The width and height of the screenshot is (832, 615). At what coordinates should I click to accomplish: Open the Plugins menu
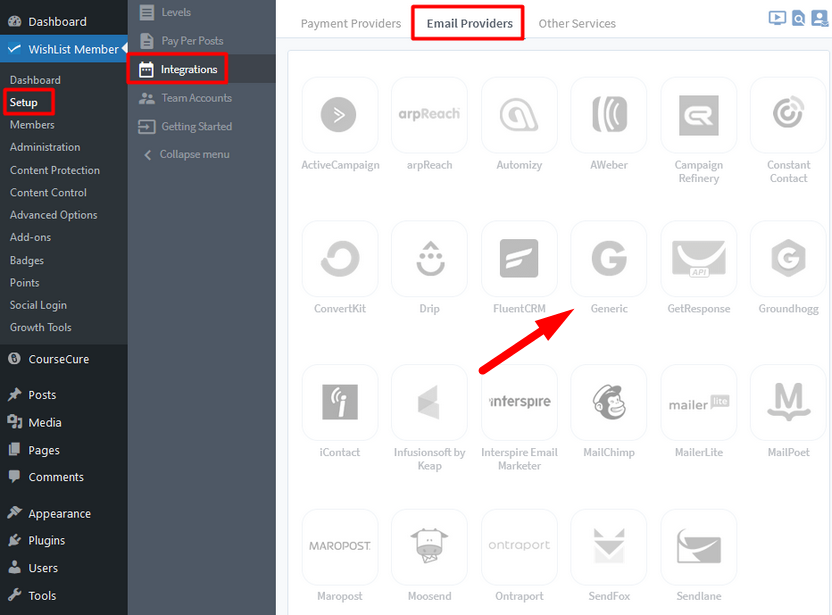tap(64, 540)
